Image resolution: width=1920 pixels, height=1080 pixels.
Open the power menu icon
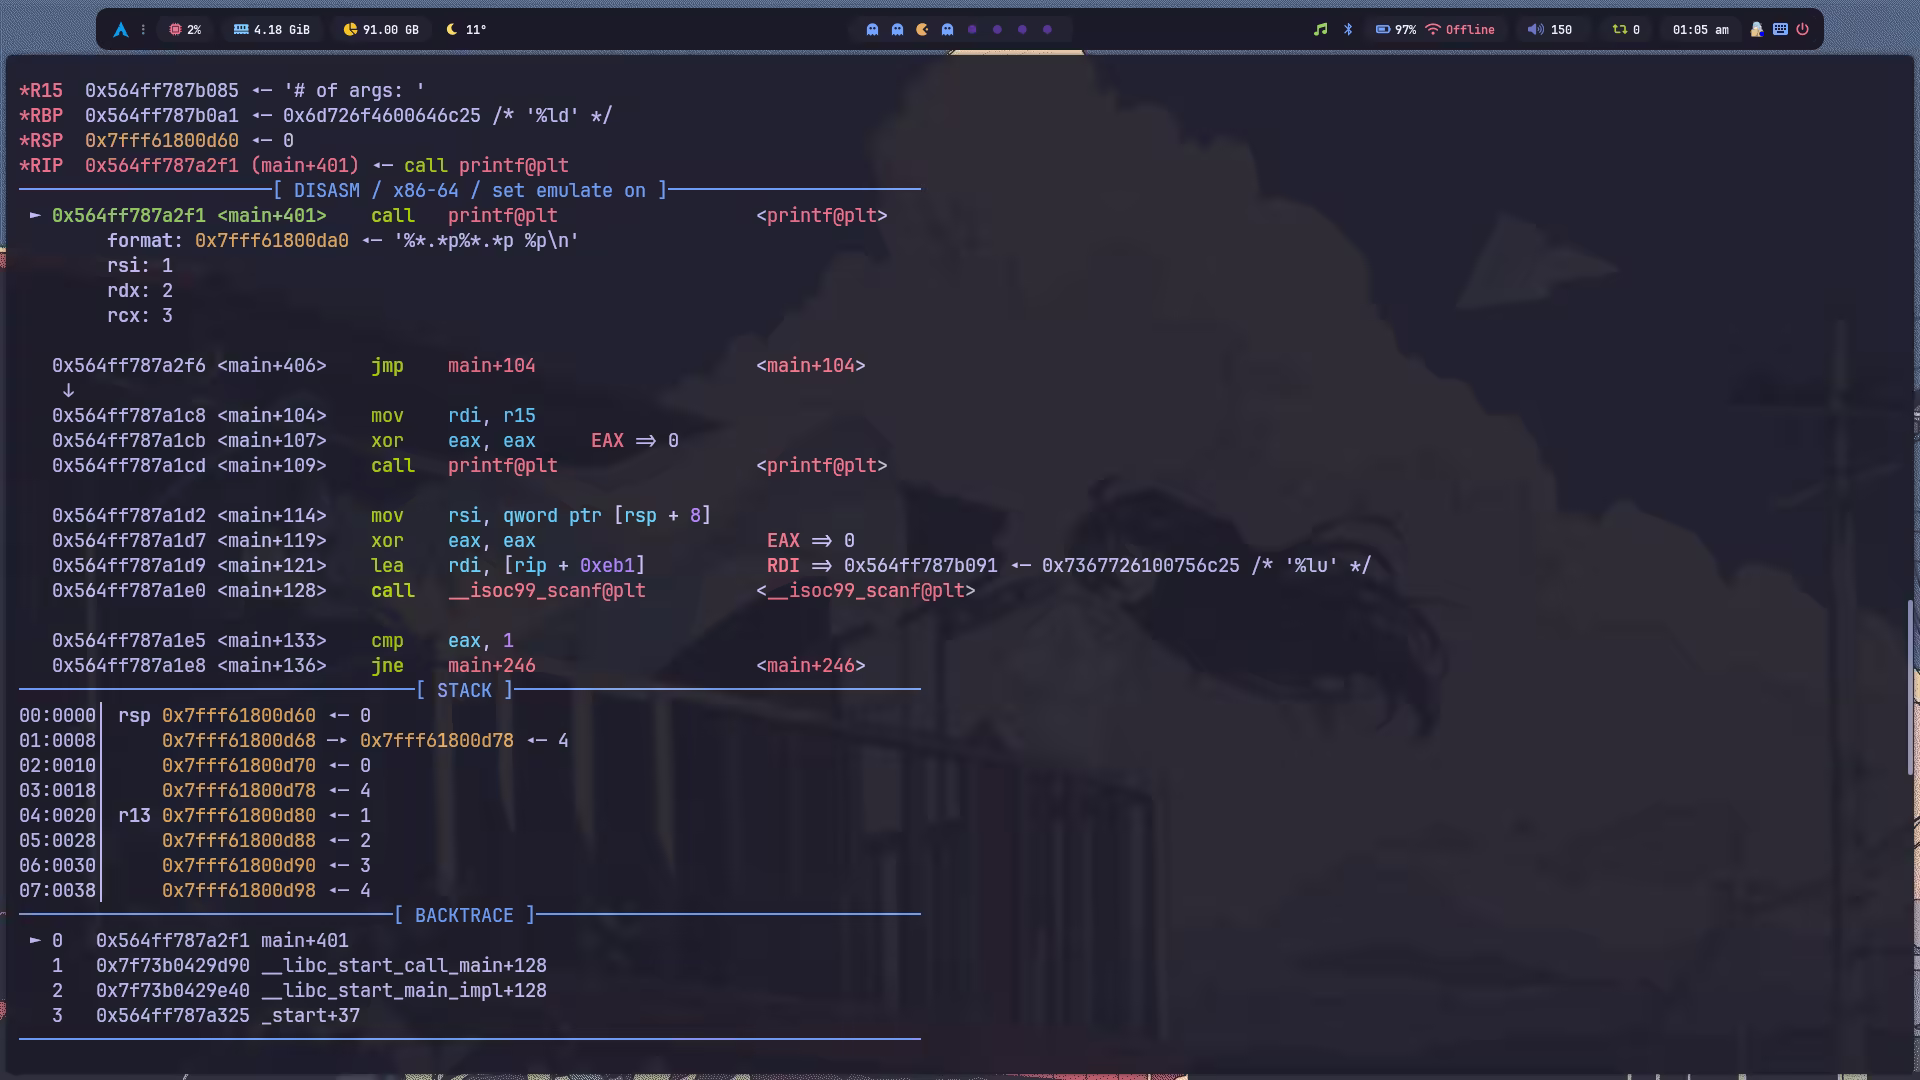1803,30
